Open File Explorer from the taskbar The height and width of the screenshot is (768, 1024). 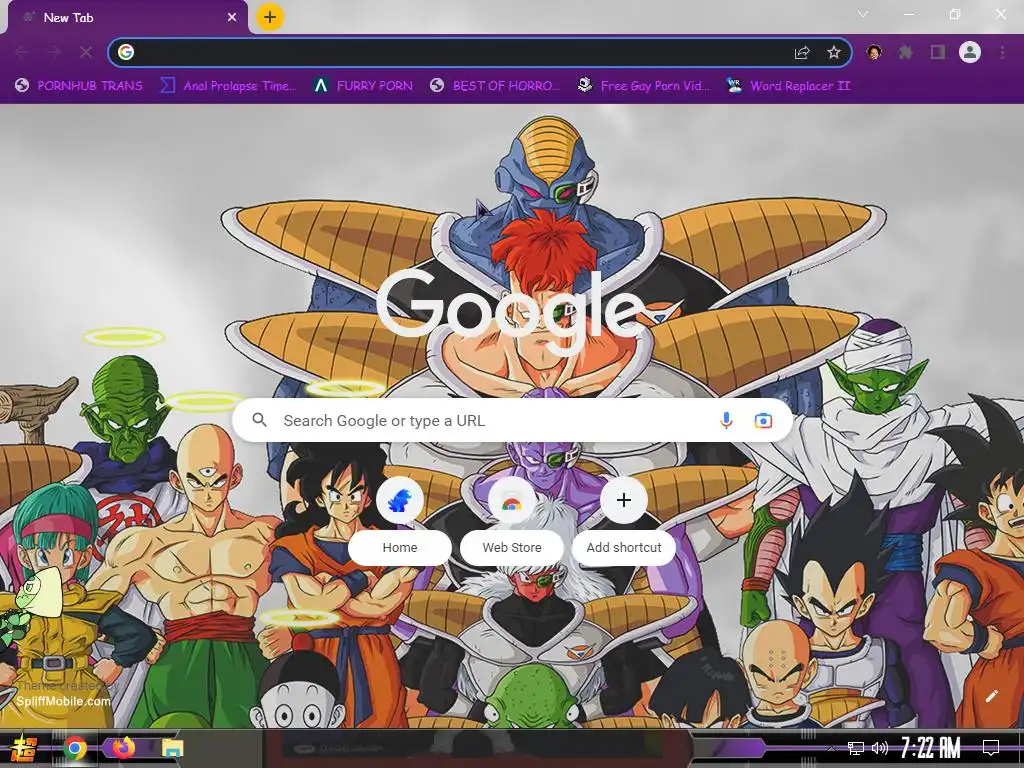coord(172,748)
